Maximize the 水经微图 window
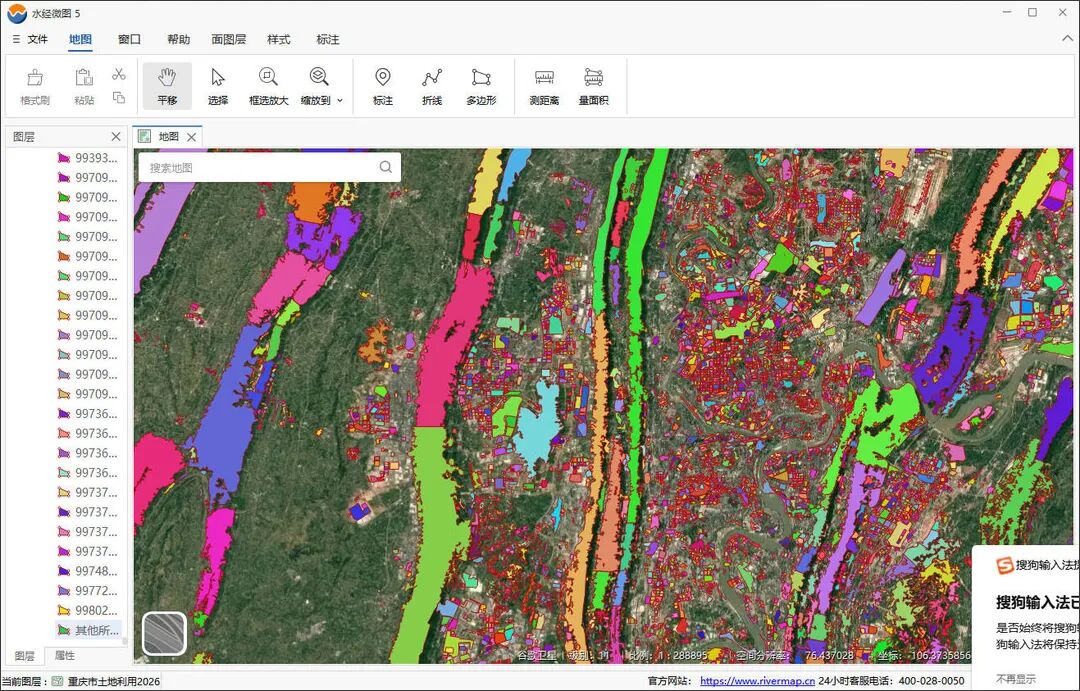 [1032, 12]
